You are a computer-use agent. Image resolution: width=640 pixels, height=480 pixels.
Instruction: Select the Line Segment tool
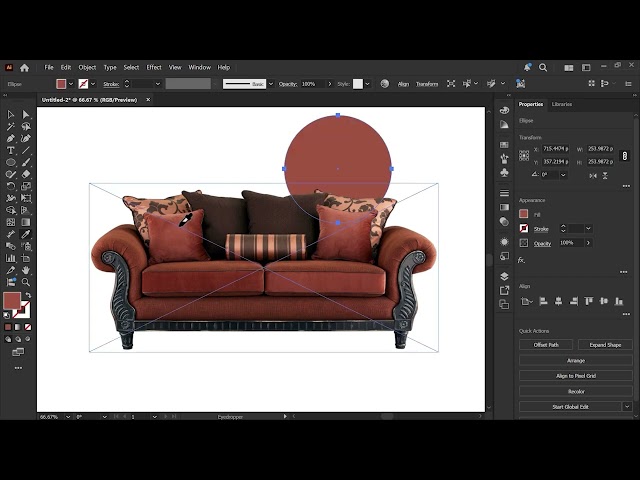26,150
